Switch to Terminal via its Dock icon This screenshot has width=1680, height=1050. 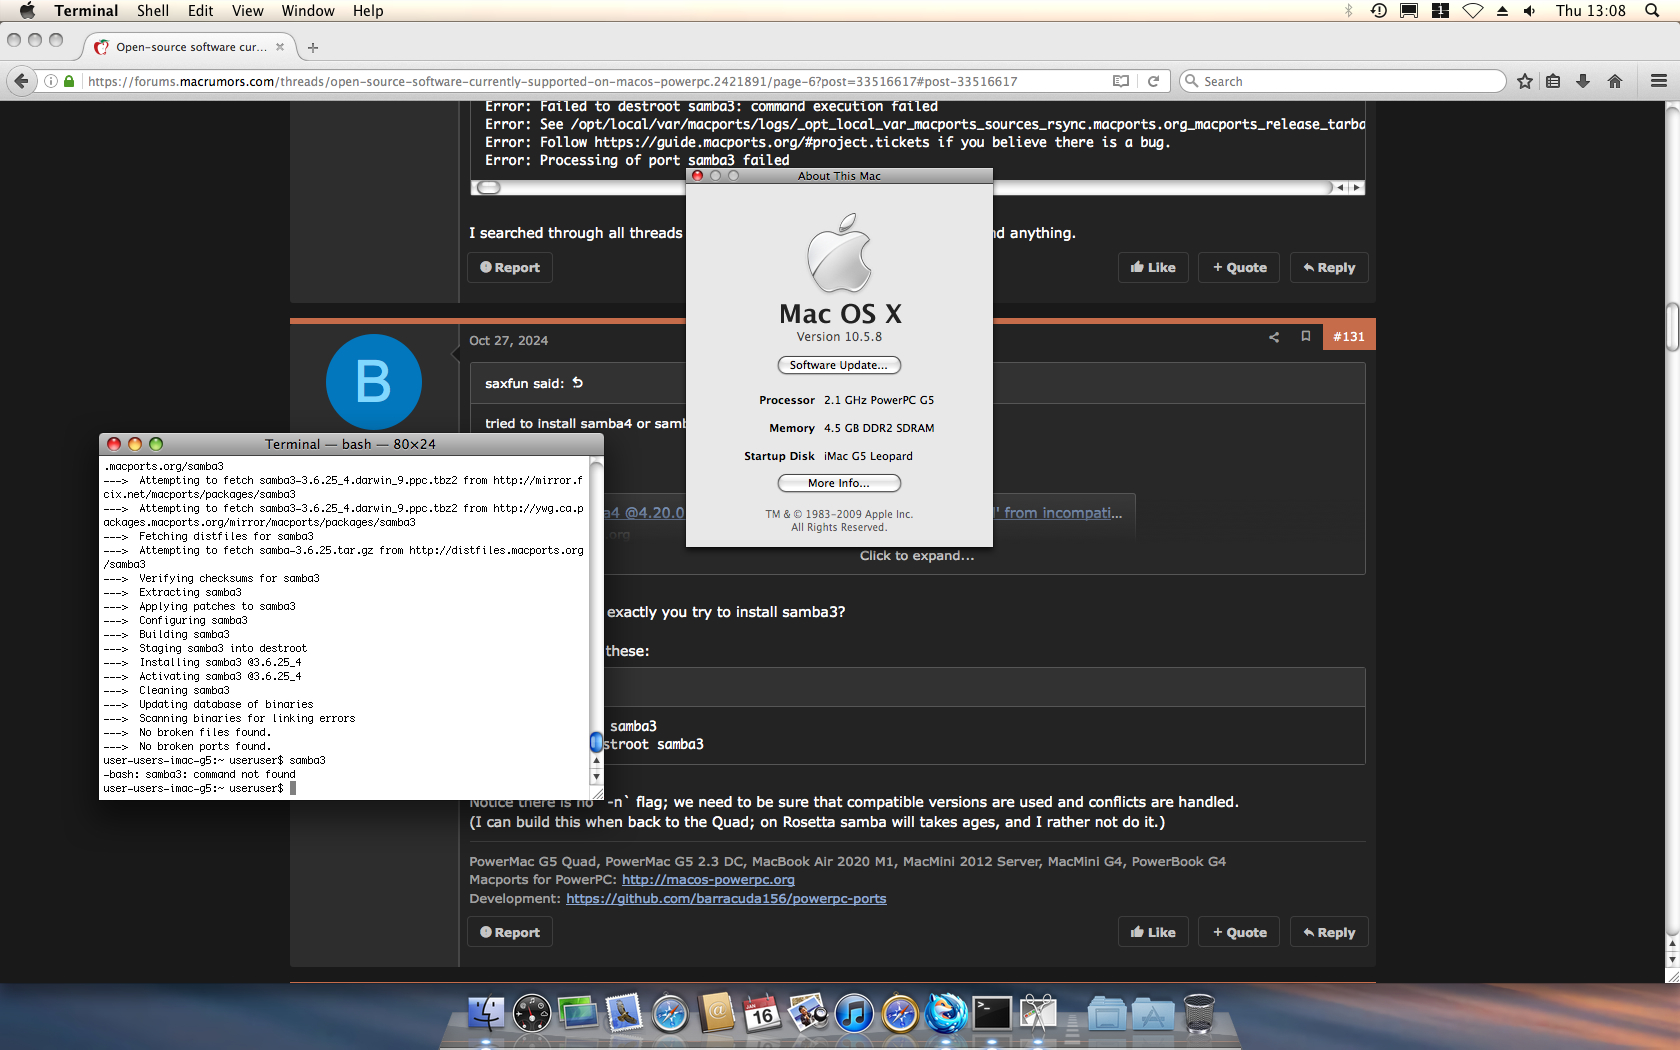[x=992, y=1014]
